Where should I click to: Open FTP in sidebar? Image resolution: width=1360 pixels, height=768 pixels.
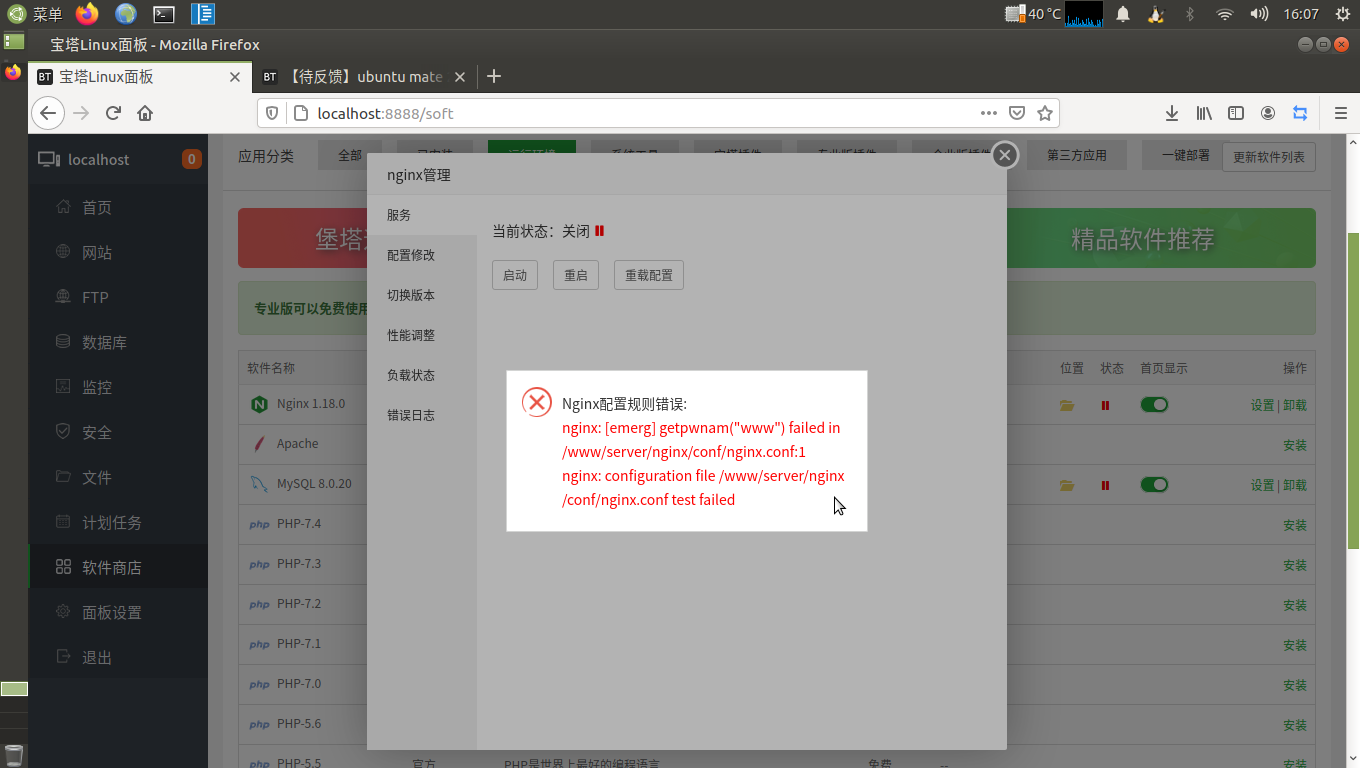118,297
